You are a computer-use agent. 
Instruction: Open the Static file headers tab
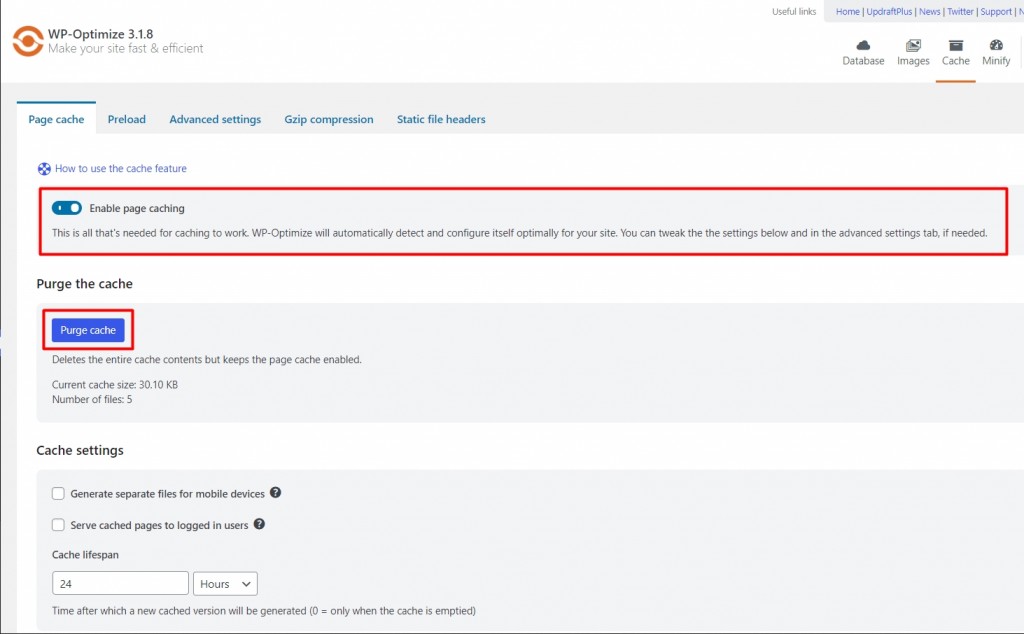pyautogui.click(x=441, y=119)
